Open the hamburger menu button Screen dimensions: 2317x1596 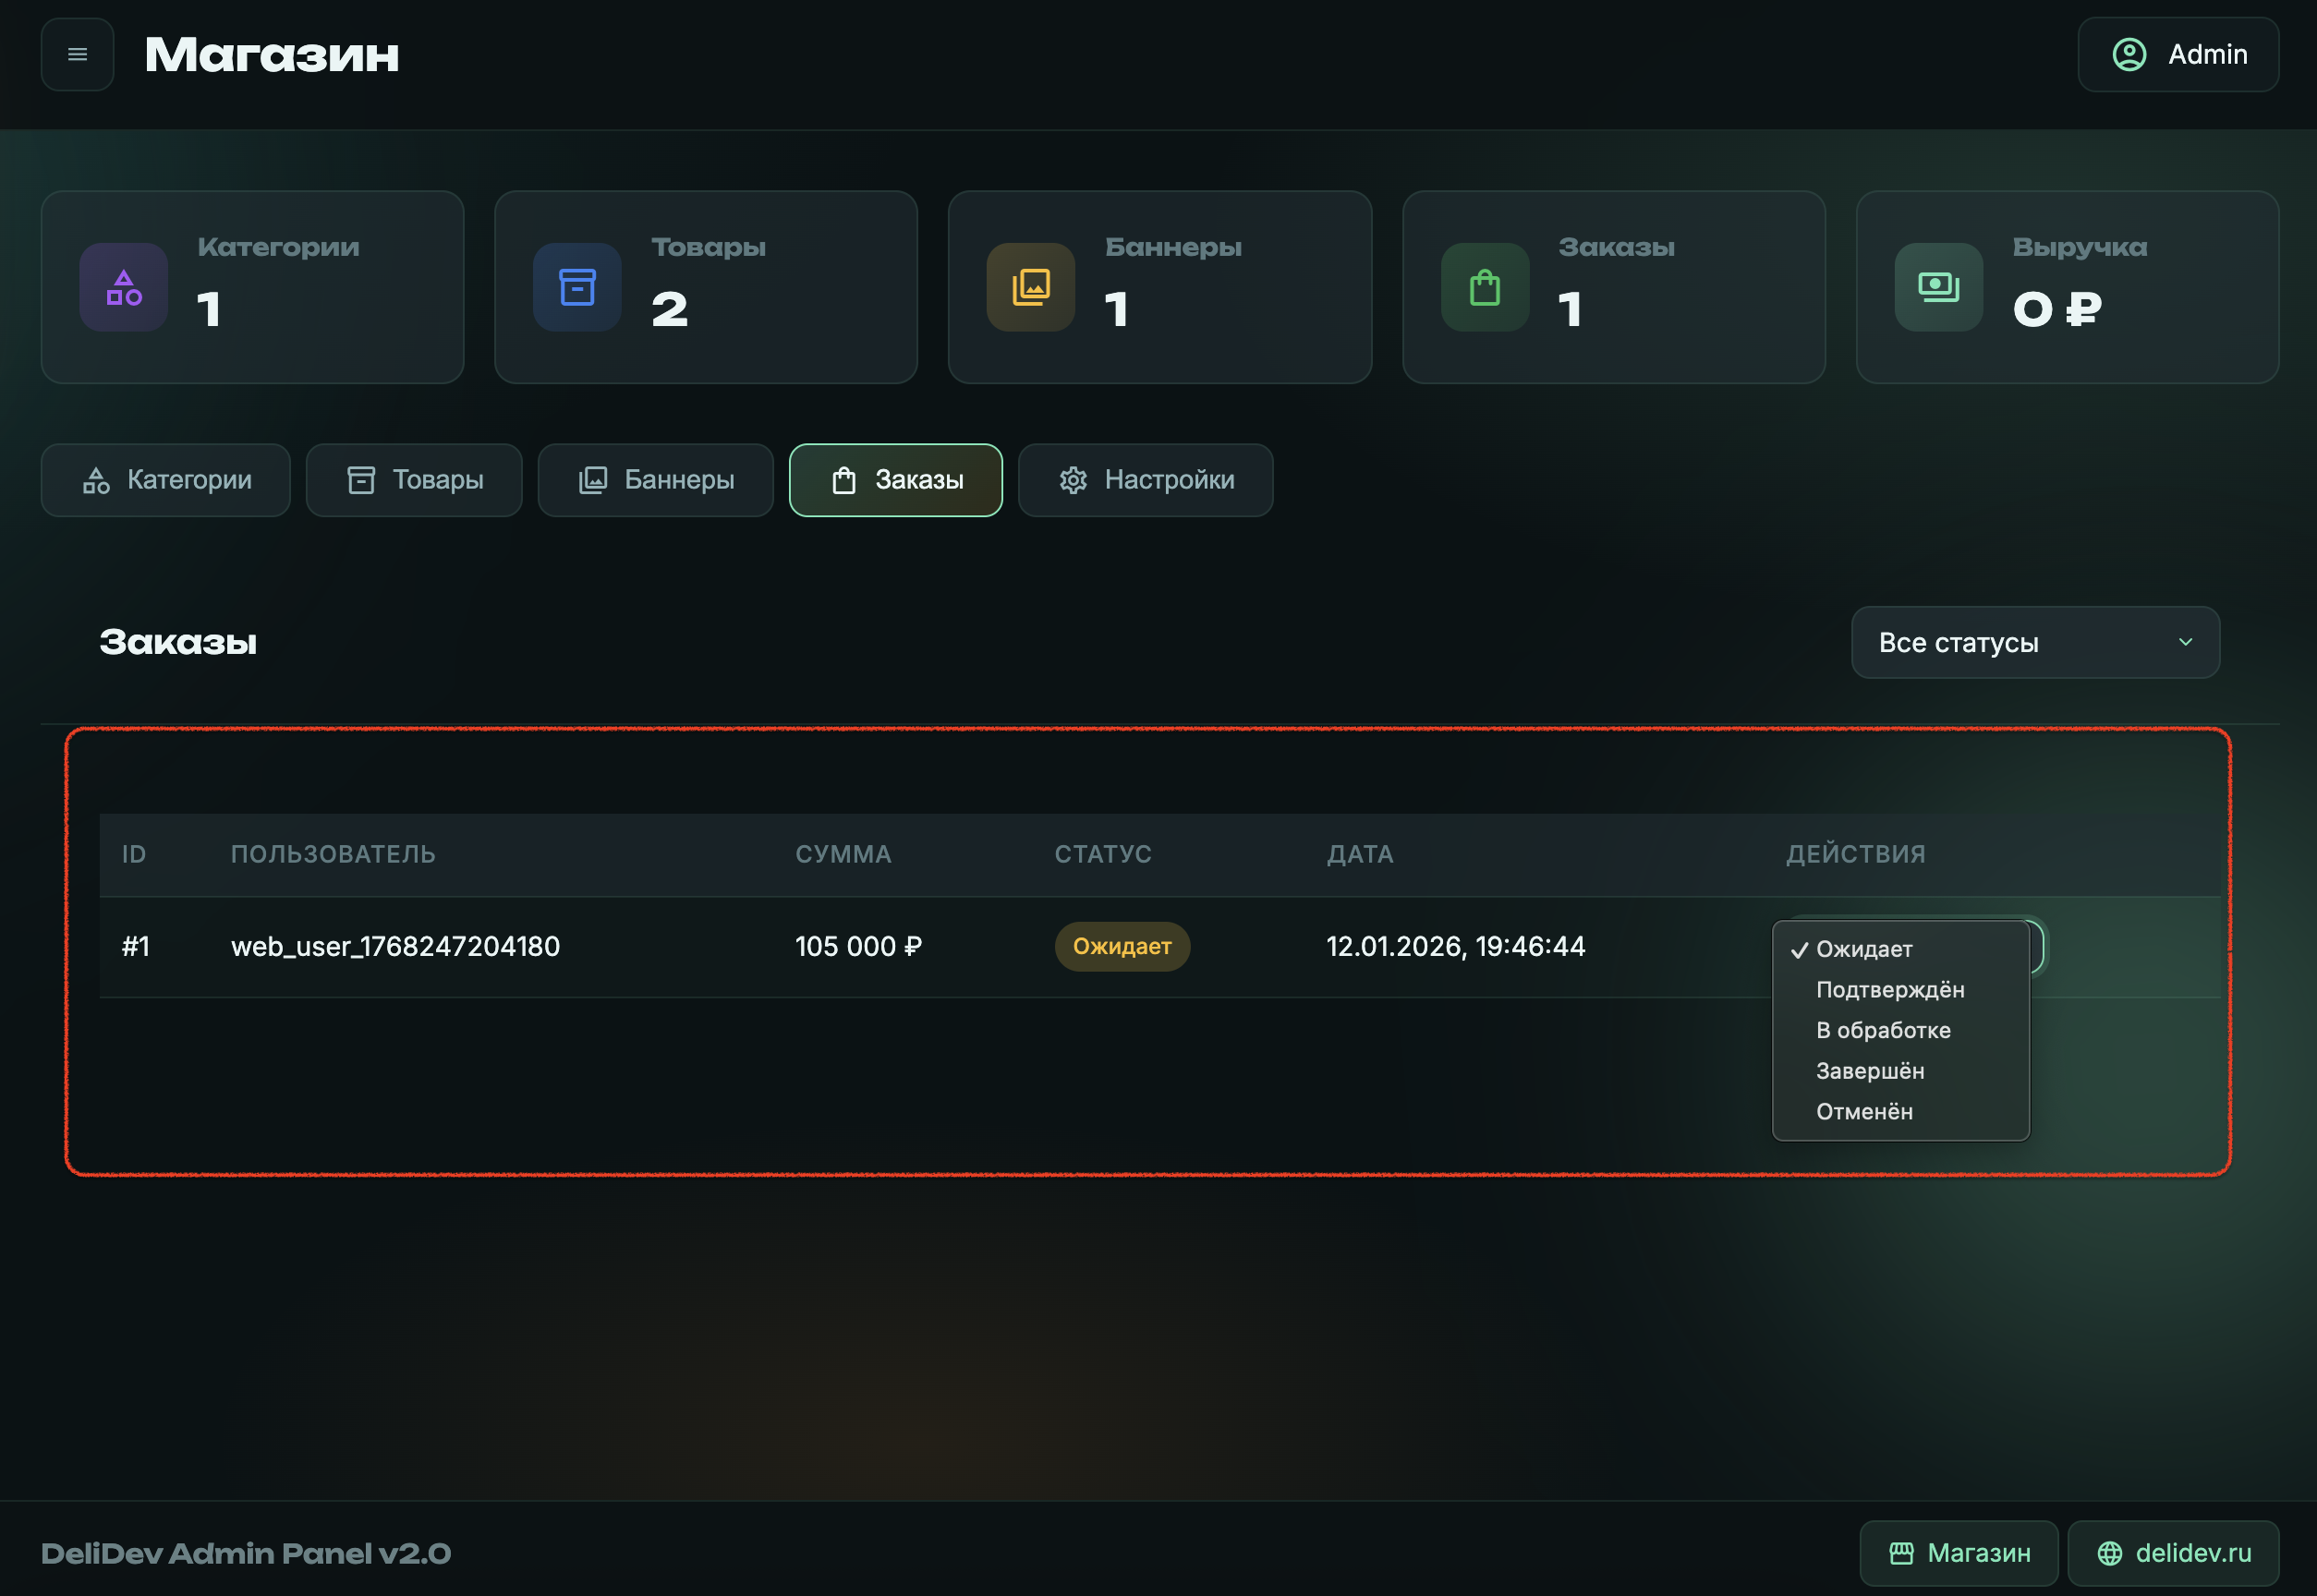point(77,55)
